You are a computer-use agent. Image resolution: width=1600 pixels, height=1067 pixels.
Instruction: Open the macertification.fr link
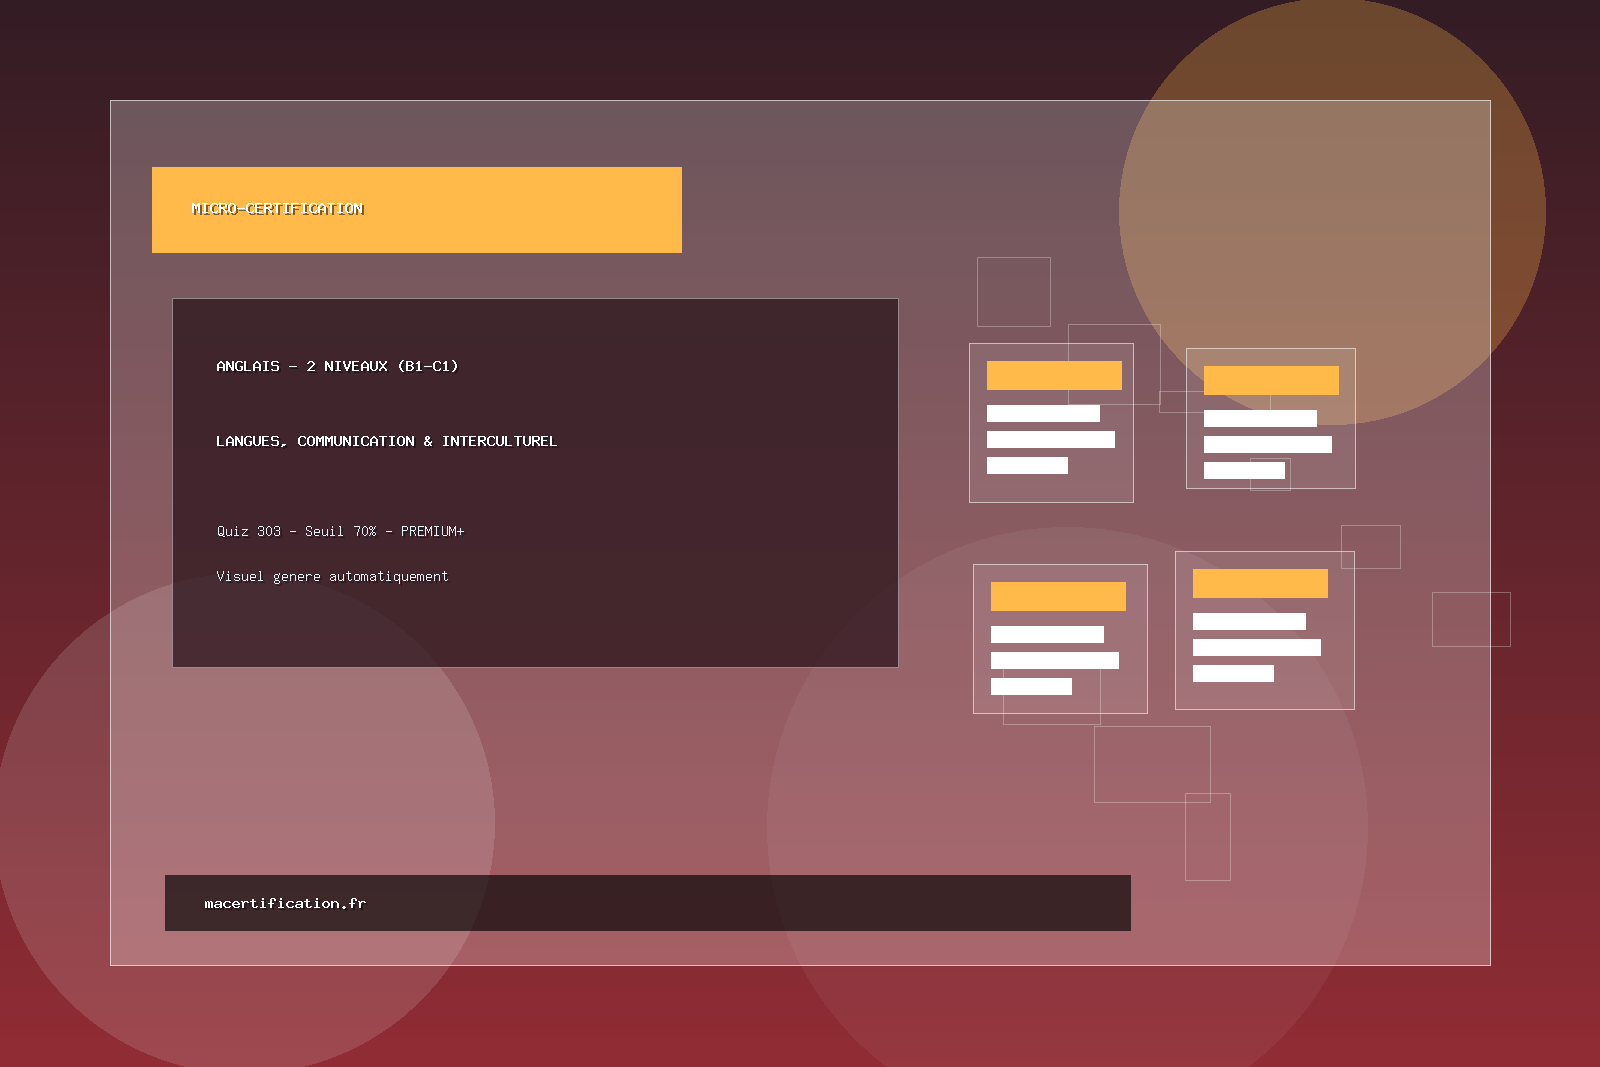coord(285,903)
